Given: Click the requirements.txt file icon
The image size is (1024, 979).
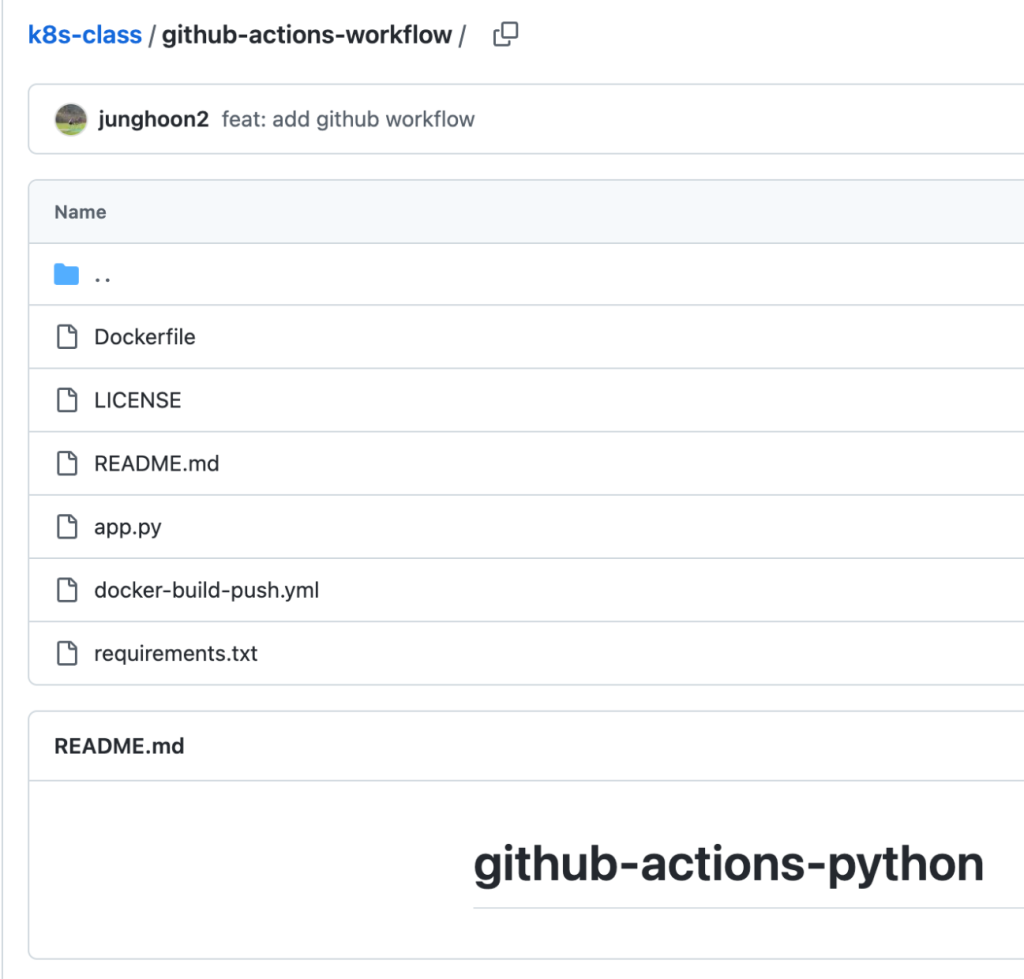Looking at the screenshot, I should click(67, 654).
